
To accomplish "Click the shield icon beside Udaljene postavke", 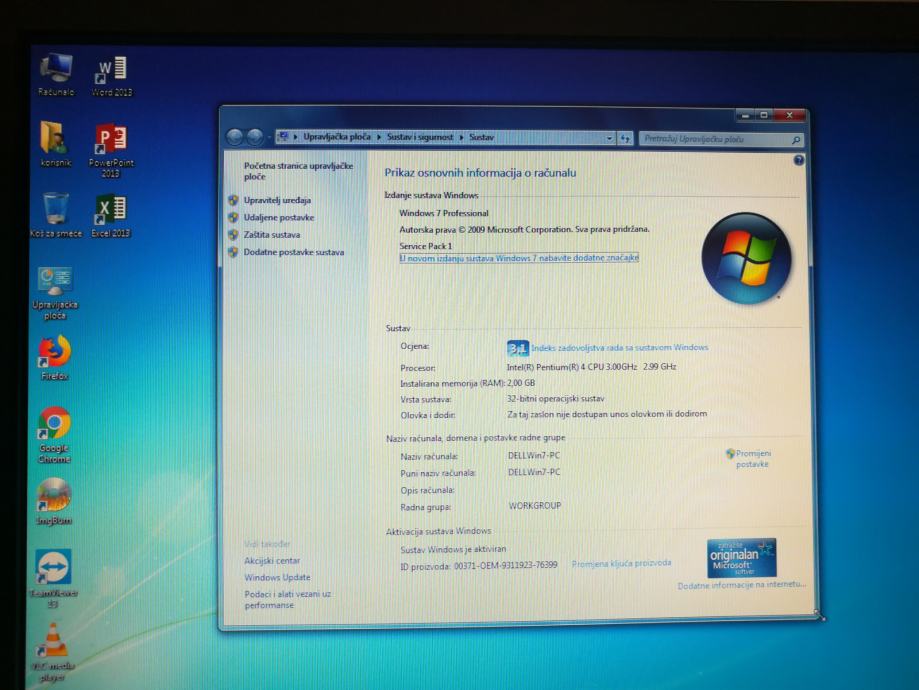I will [x=233, y=217].
